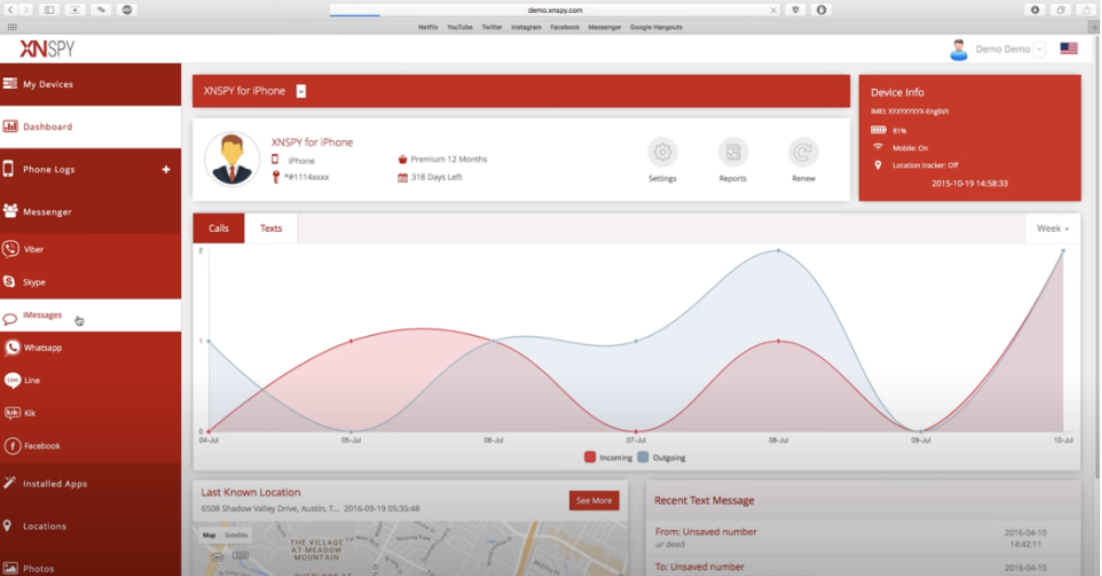
Task: Open the Reports icon
Action: click(732, 152)
